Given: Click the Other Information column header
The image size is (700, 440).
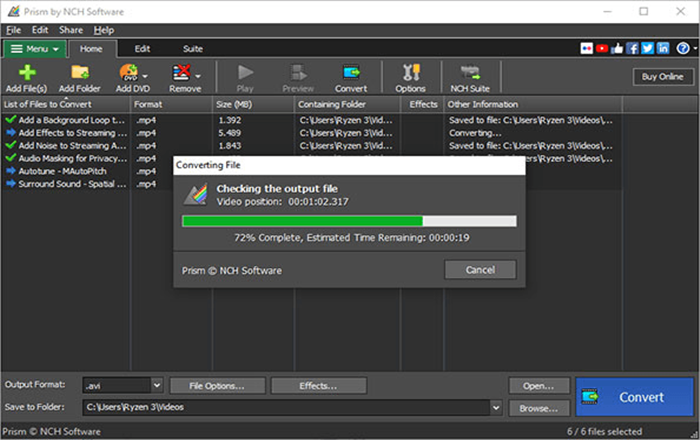Looking at the screenshot, I should 533,104.
